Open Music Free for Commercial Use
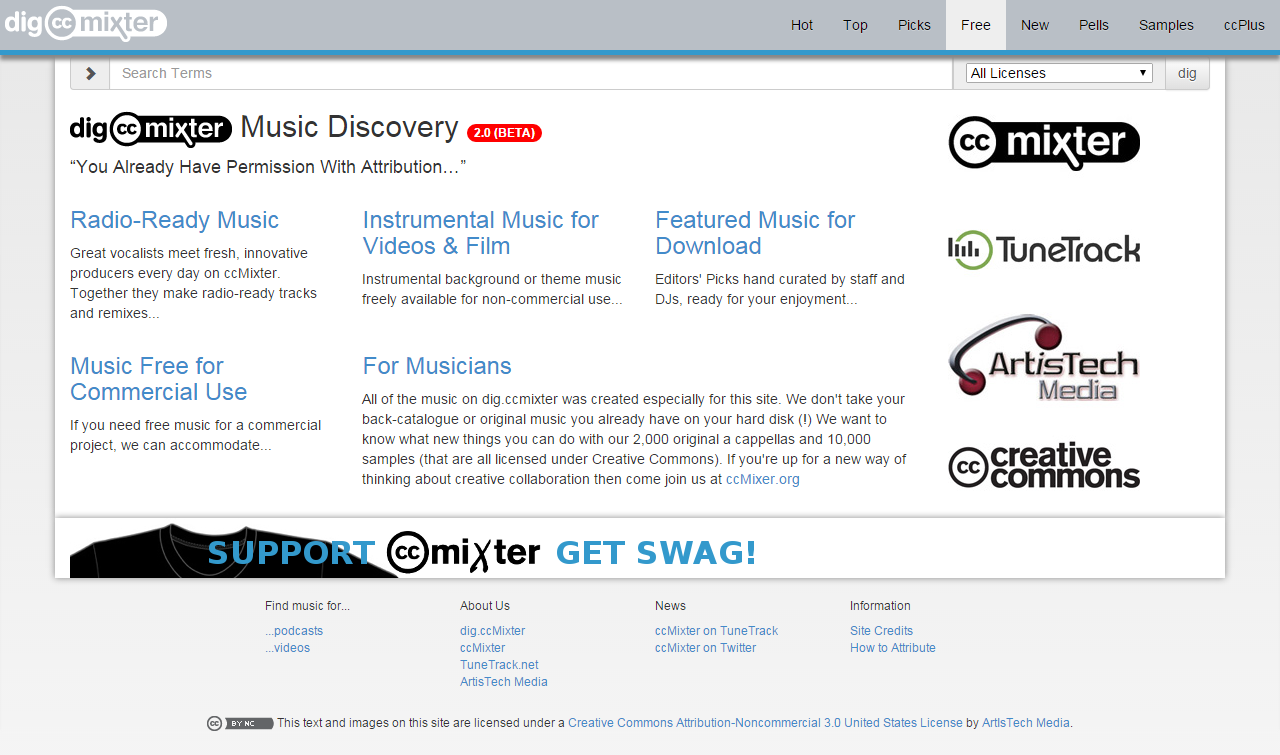1280x755 pixels. coord(158,379)
